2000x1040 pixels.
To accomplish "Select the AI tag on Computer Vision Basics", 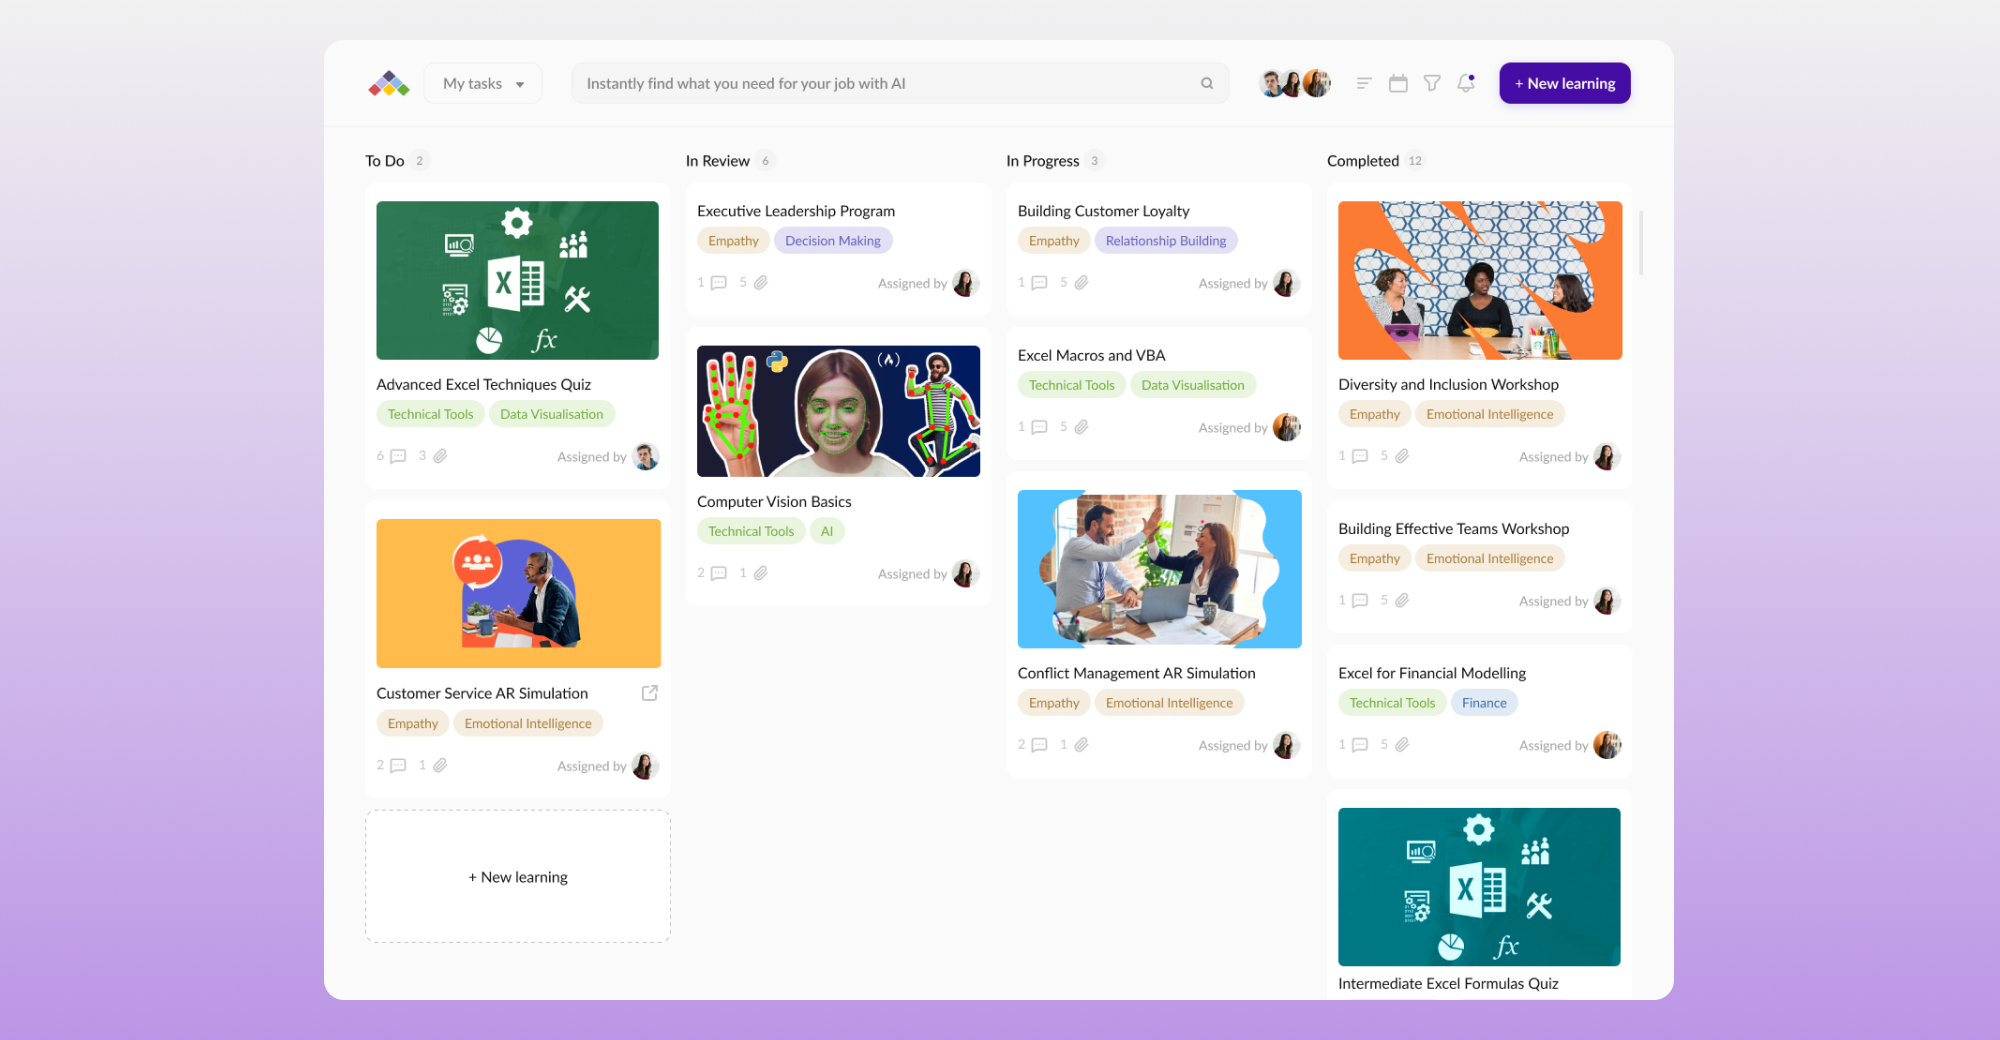I will click(x=827, y=531).
